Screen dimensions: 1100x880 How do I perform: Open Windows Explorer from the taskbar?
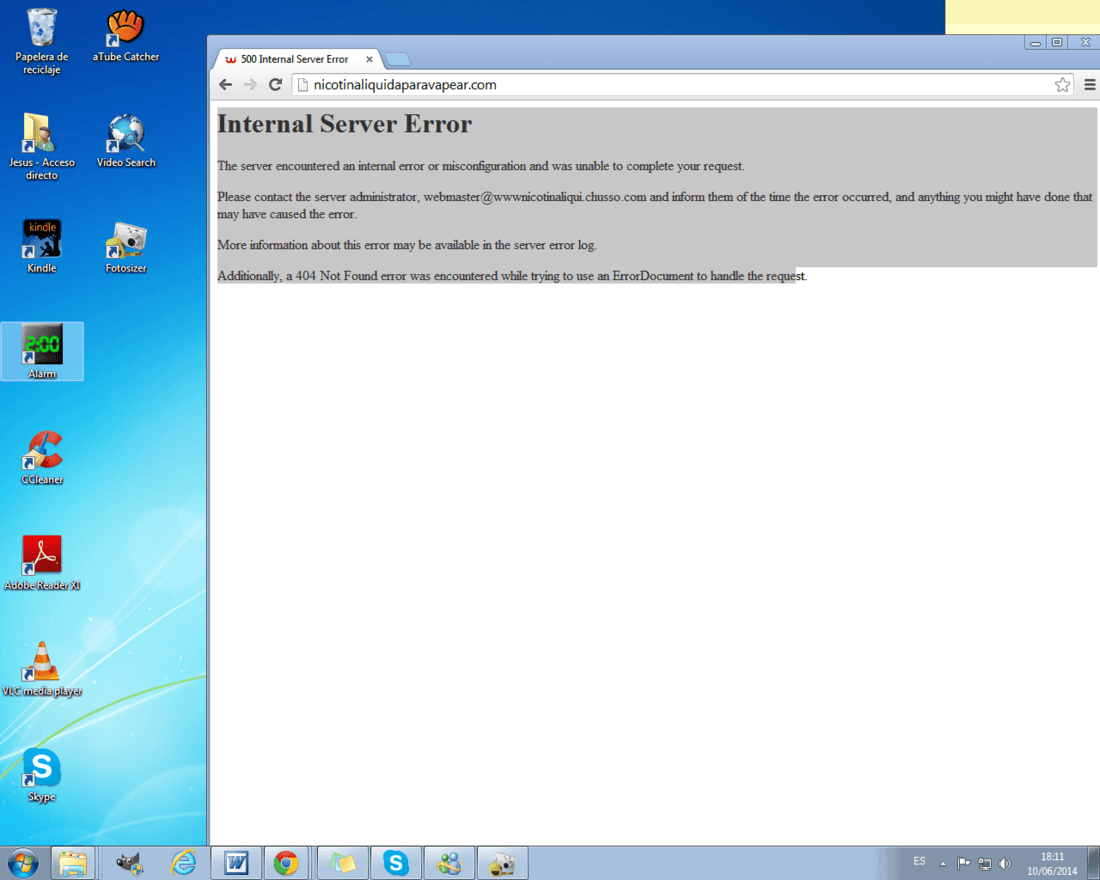click(x=73, y=863)
